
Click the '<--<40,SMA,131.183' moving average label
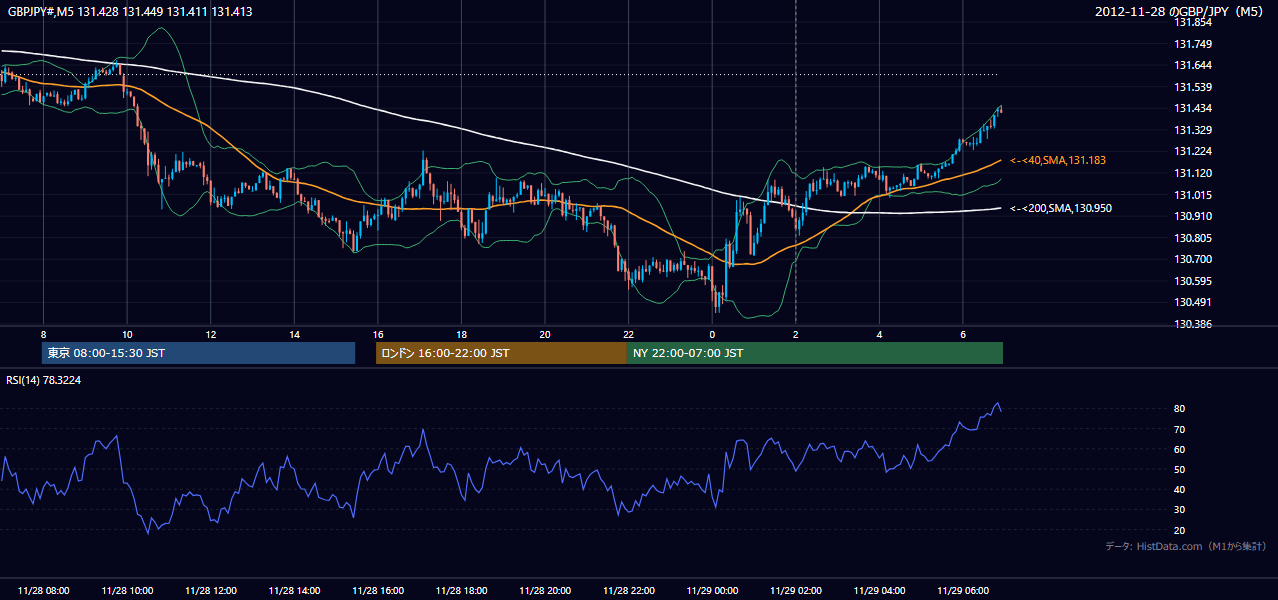(1058, 160)
